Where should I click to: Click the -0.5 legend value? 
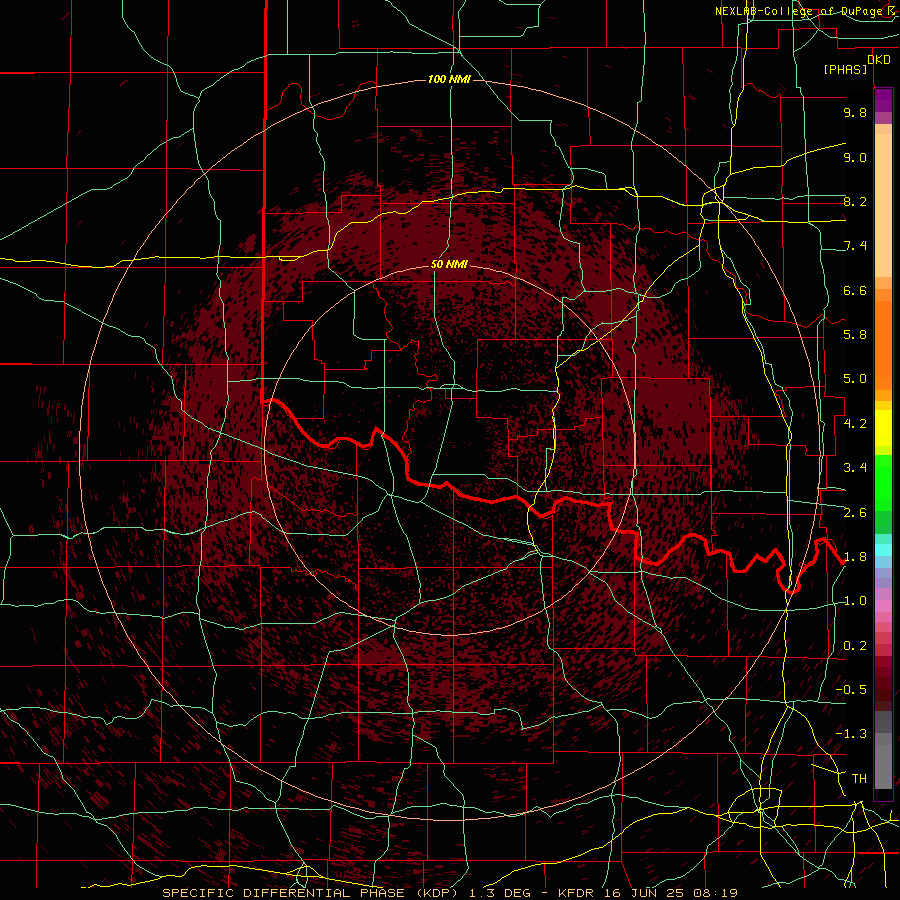pyautogui.click(x=851, y=690)
